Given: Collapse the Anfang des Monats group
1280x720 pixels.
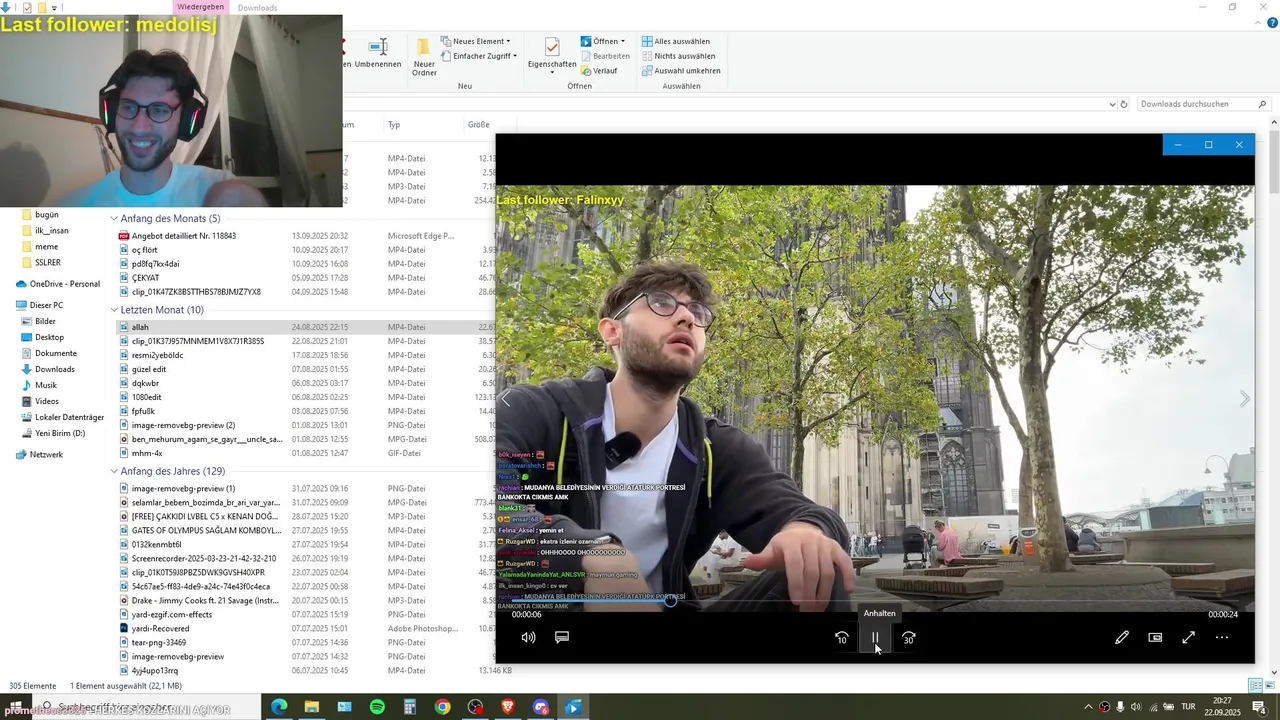Looking at the screenshot, I should [114, 218].
